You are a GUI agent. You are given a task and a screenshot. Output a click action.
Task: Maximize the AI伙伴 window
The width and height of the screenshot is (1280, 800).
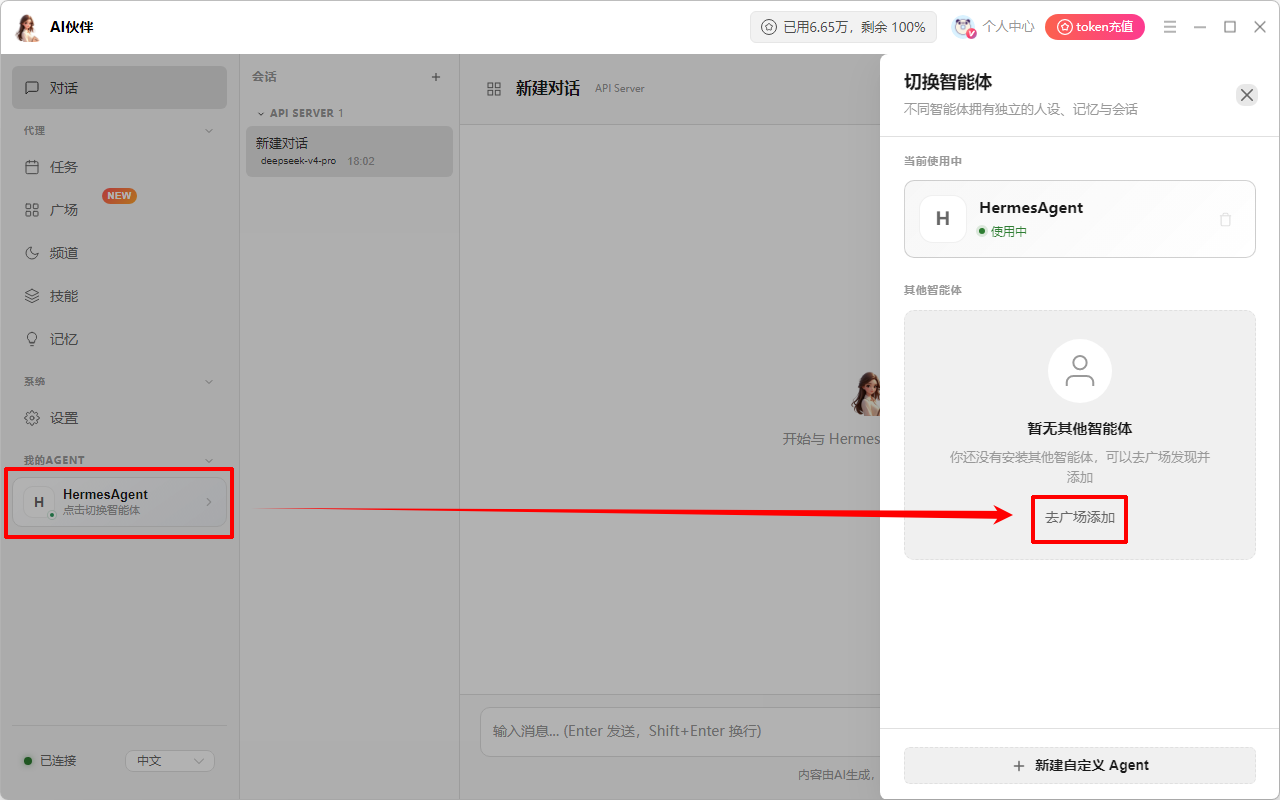click(x=1230, y=27)
